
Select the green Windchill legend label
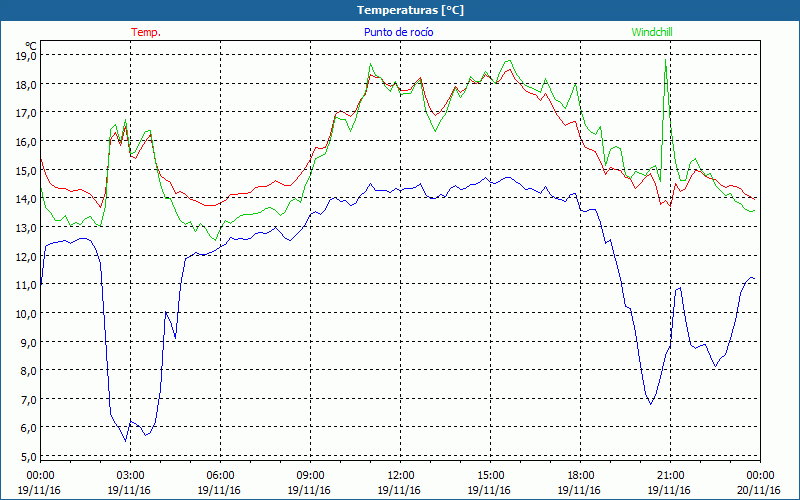point(652,32)
